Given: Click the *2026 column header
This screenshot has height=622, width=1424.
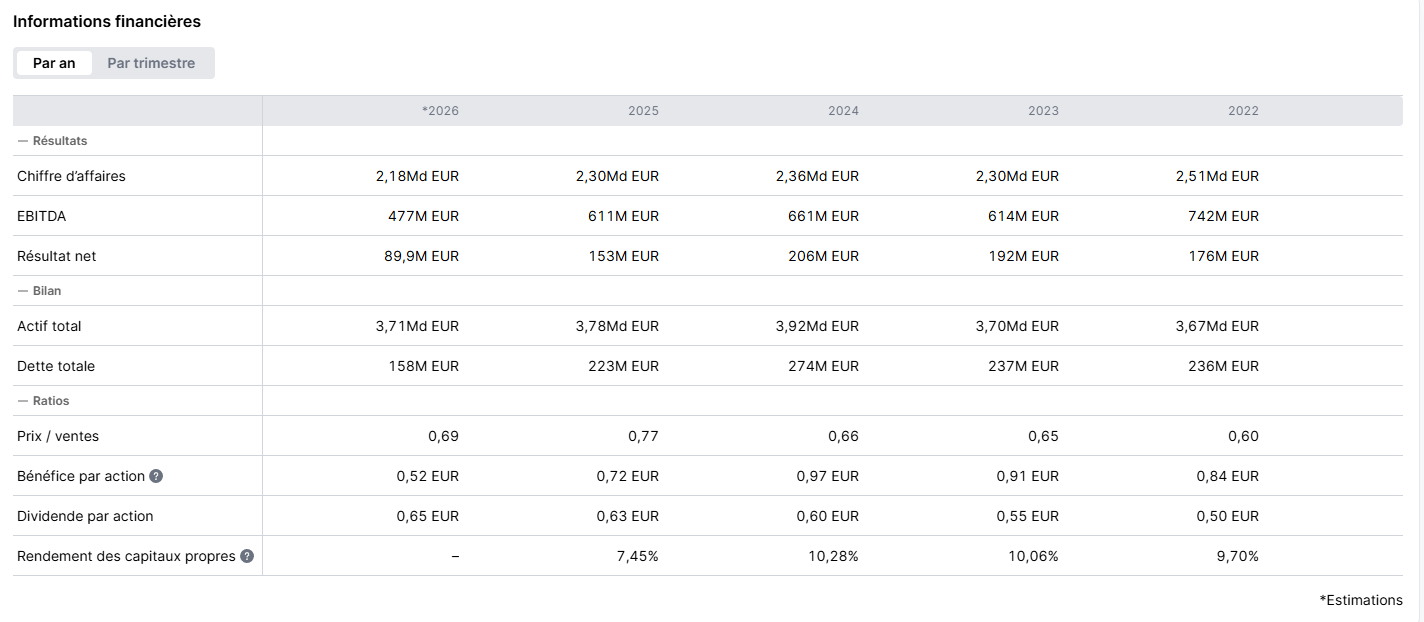Looking at the screenshot, I should coord(440,111).
